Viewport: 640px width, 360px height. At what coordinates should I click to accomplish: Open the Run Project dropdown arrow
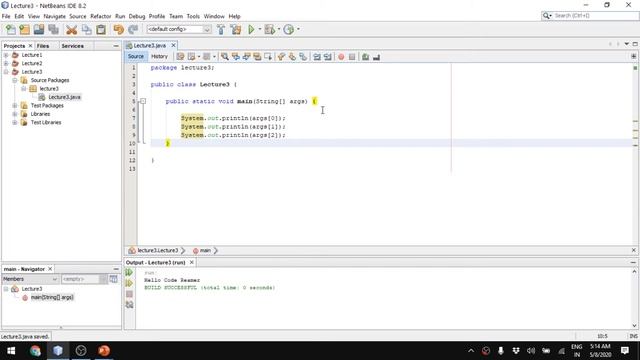(260, 29)
